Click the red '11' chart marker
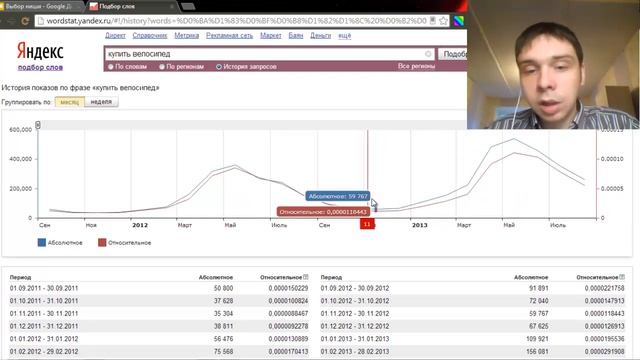This screenshot has height=360, width=640. pyautogui.click(x=367, y=224)
